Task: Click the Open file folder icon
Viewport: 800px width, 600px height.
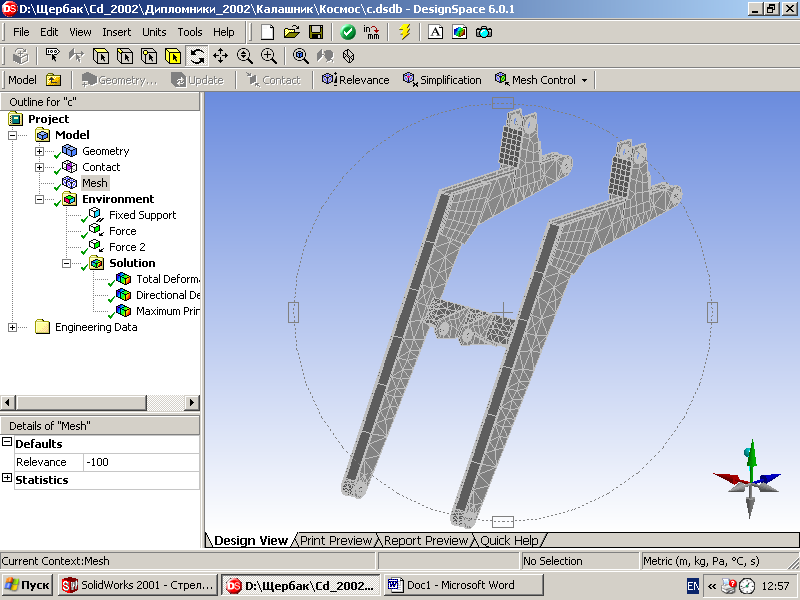Action: click(x=292, y=32)
